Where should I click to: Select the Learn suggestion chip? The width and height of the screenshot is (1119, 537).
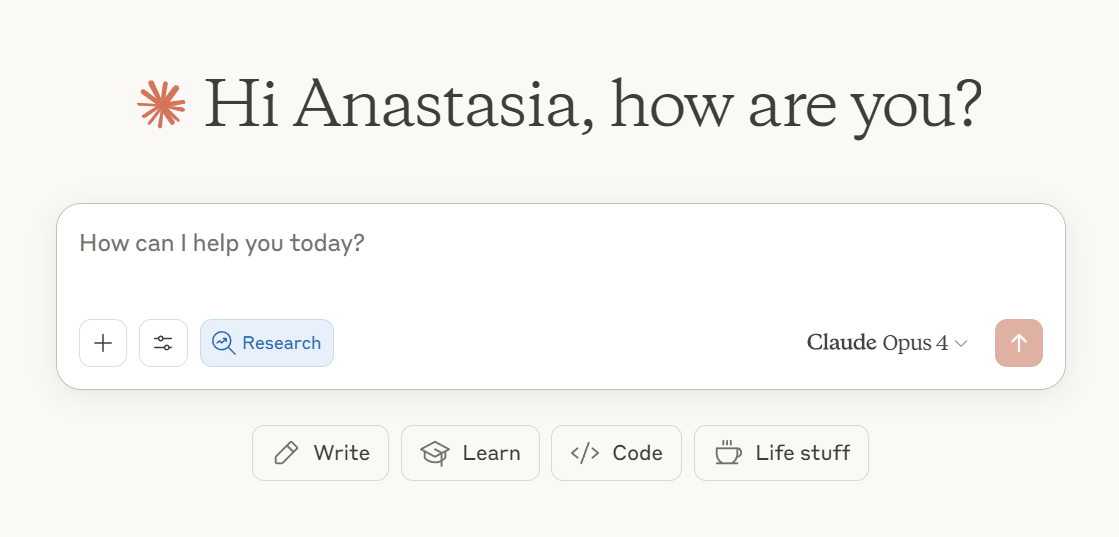tap(470, 453)
